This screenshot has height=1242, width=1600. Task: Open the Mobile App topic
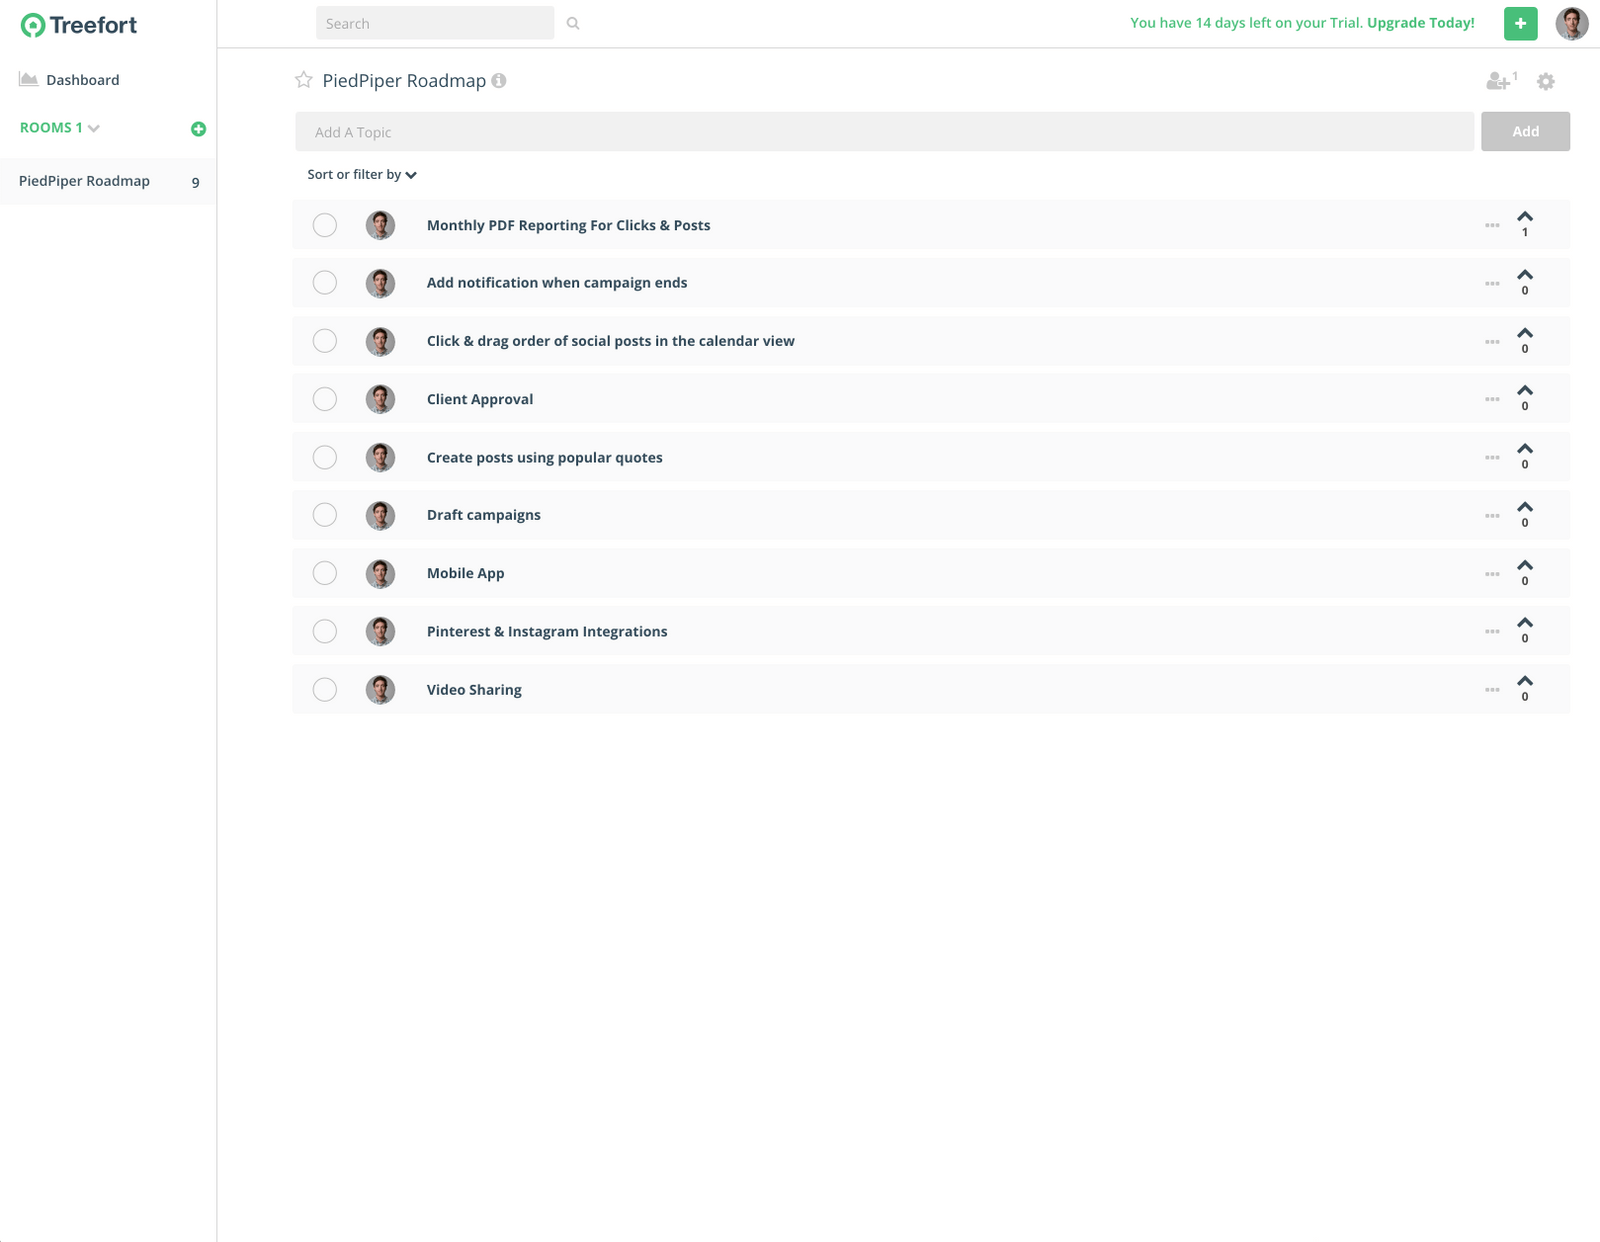pyautogui.click(x=465, y=573)
